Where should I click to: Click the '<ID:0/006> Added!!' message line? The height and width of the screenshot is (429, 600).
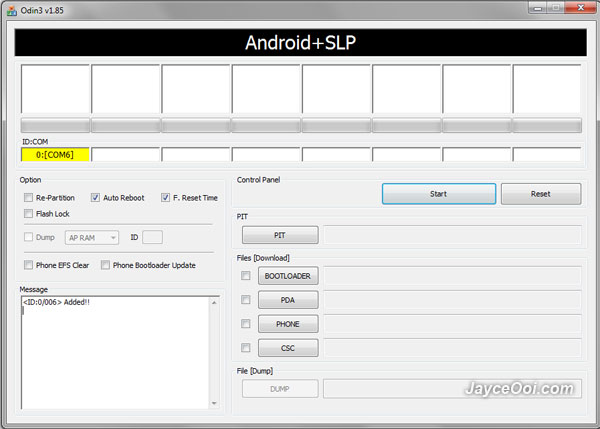56,302
